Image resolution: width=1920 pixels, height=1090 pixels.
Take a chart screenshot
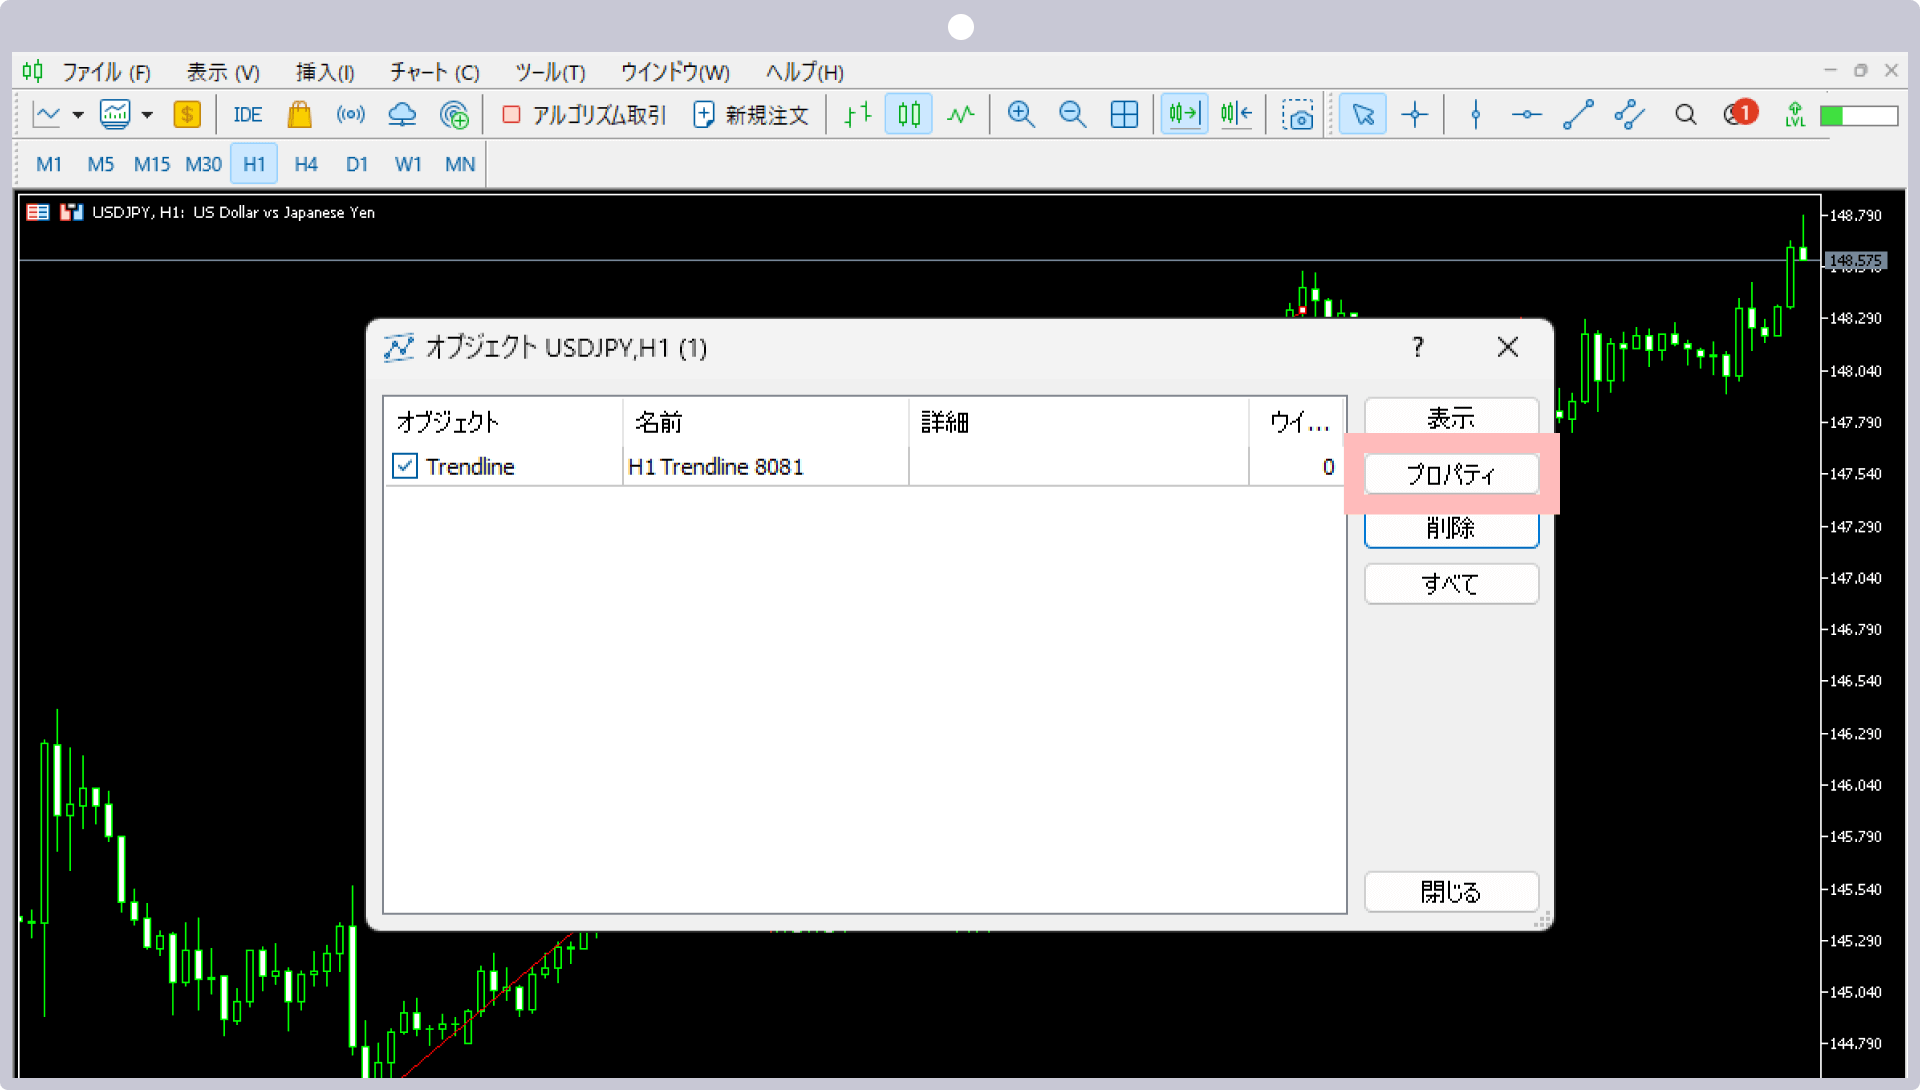click(1298, 115)
